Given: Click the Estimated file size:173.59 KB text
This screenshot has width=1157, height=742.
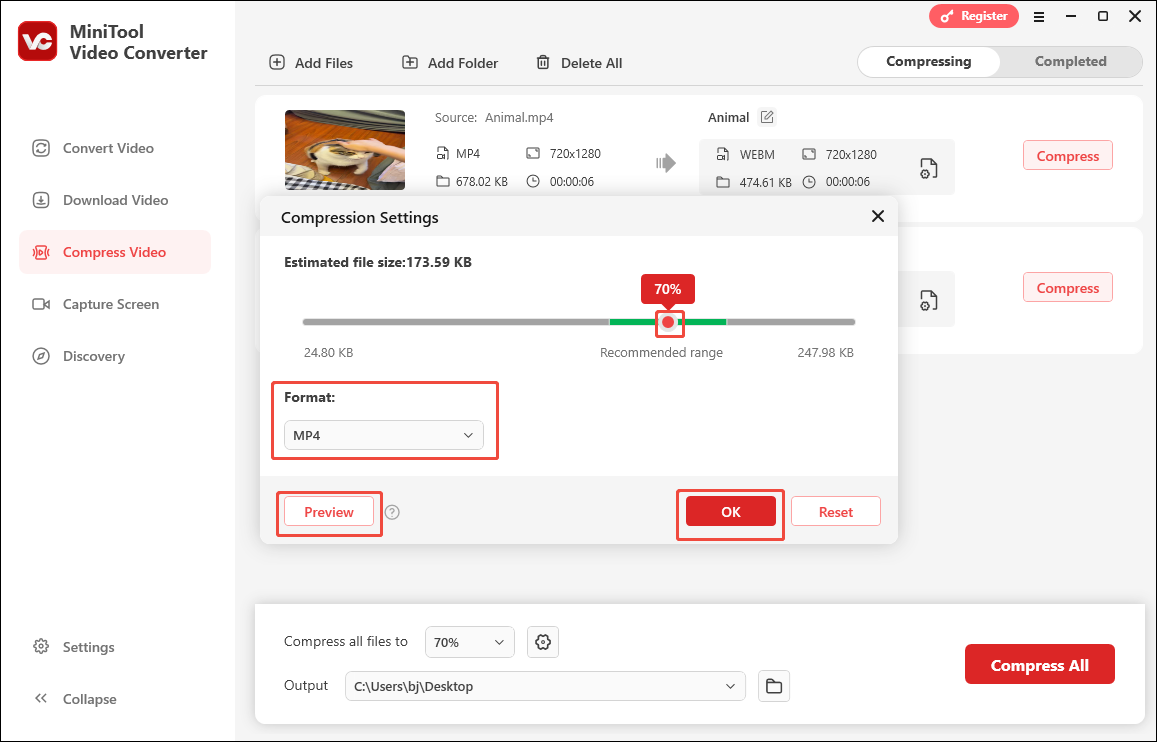Looking at the screenshot, I should (378, 262).
